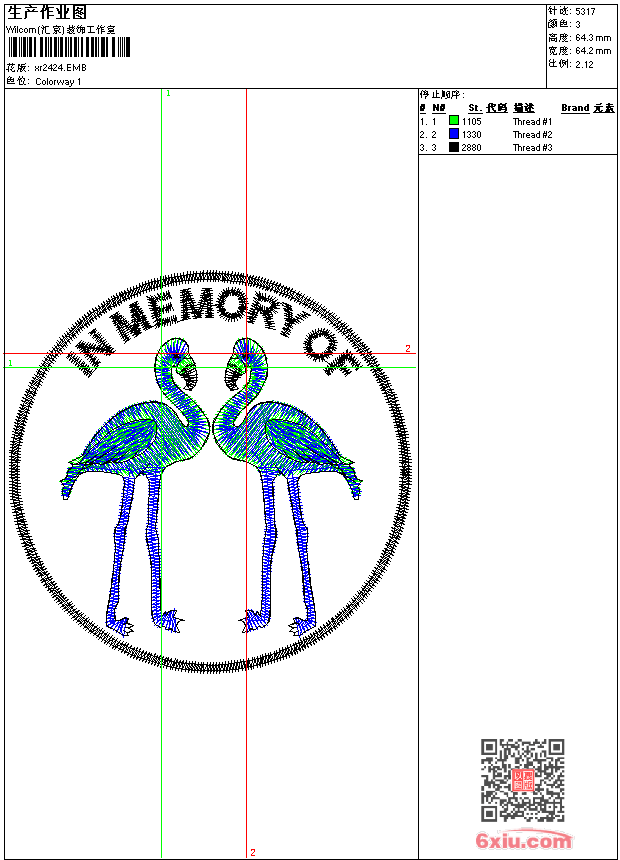The width and height of the screenshot is (620, 860).
Task: Click the width value 64.2 mm
Action: pos(593,51)
